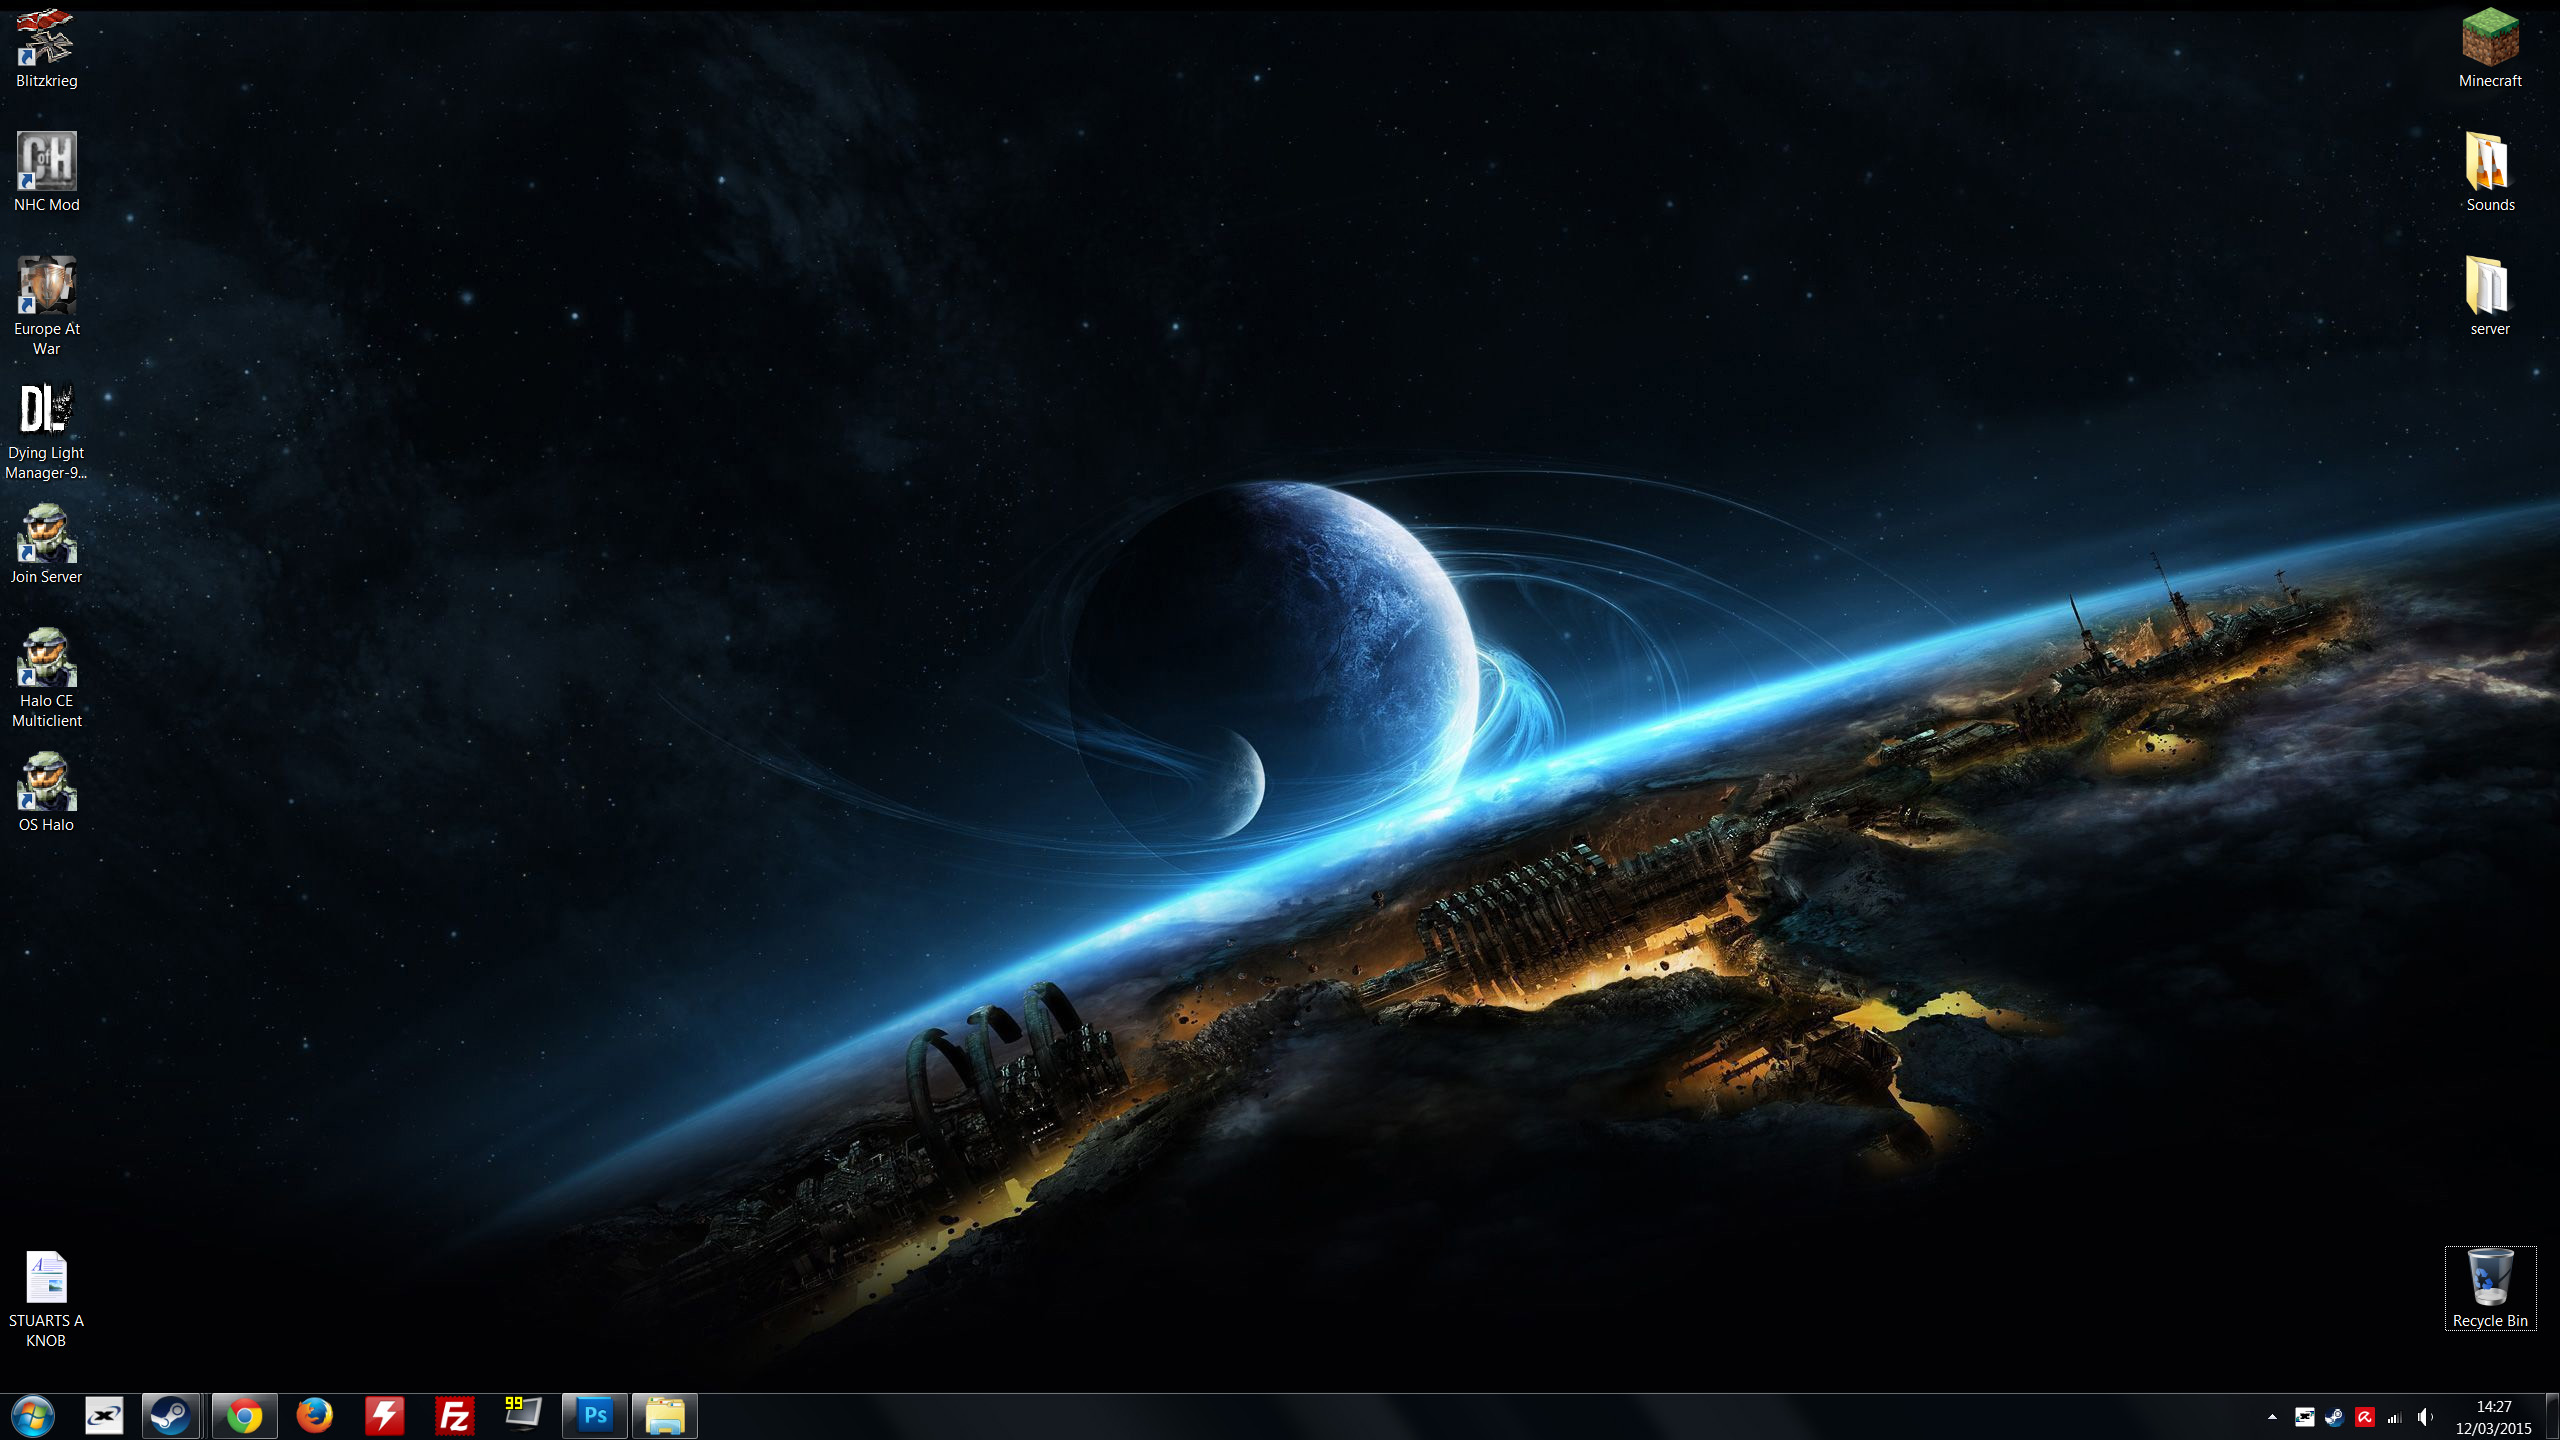Image resolution: width=2560 pixels, height=1440 pixels.
Task: Open the Blitzkrieg desktop shortcut
Action: (x=46, y=48)
